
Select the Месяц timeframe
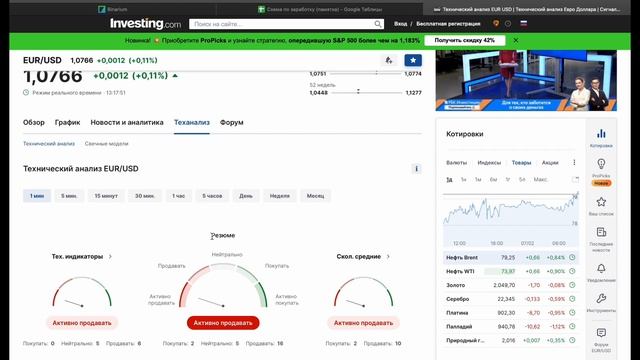point(316,196)
